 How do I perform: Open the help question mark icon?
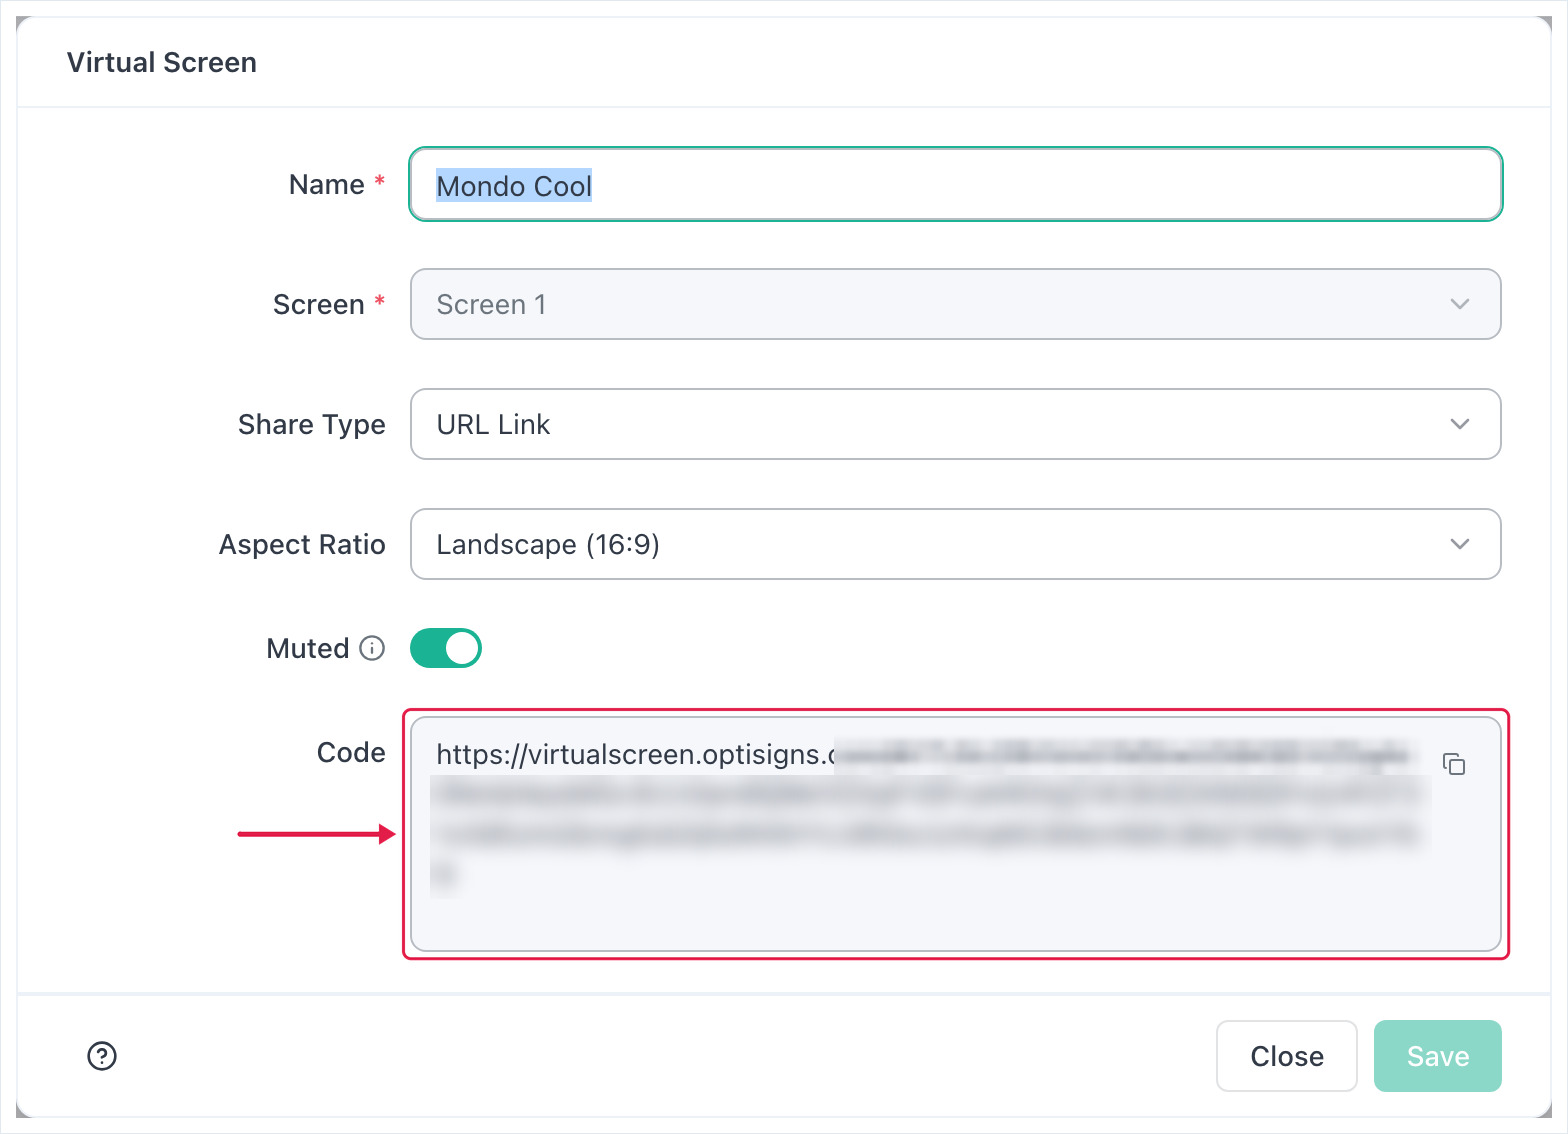click(x=102, y=1056)
